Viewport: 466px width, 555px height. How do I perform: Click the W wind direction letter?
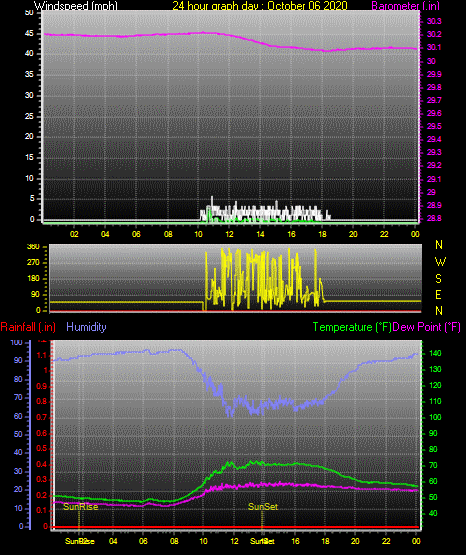coord(440,262)
